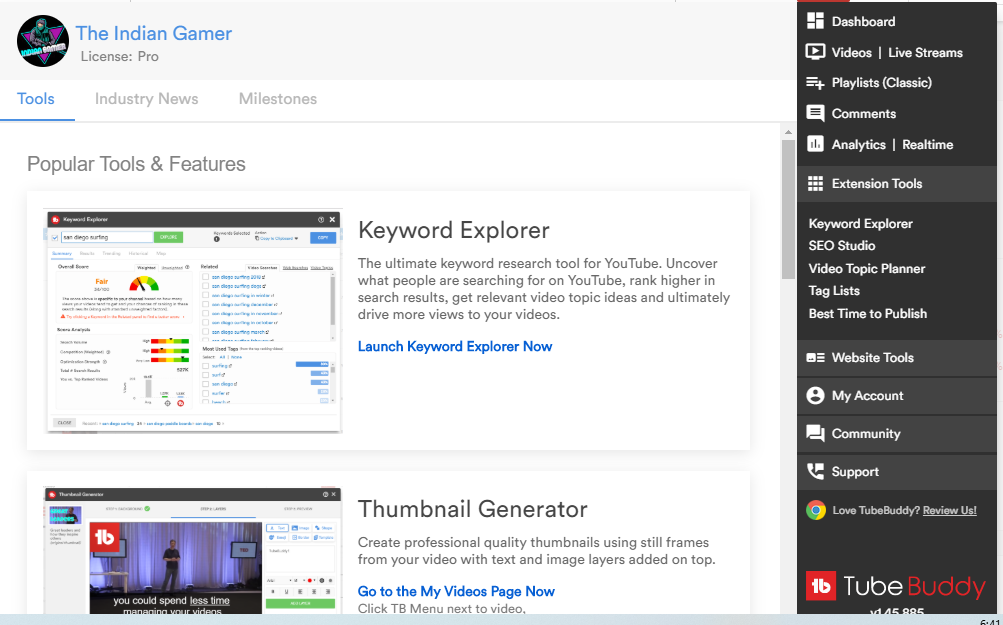Click the Review Us! link
Screen dimensions: 1003x625
point(949,510)
